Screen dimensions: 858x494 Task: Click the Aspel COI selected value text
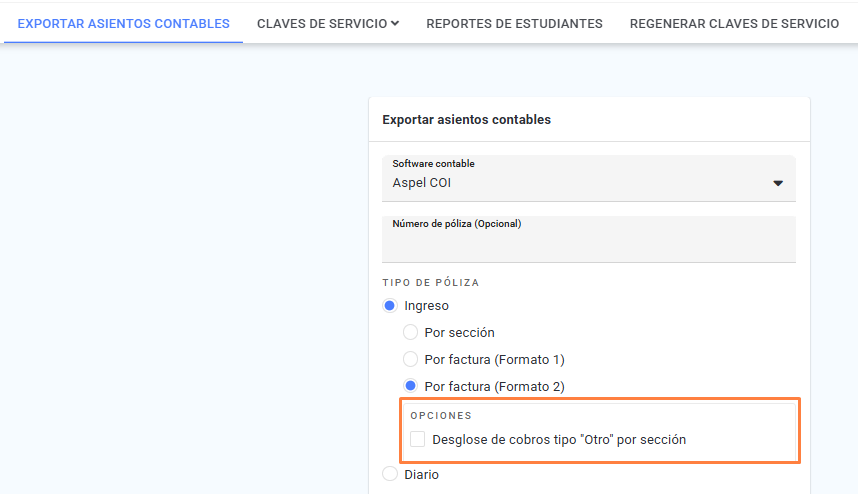[421, 183]
